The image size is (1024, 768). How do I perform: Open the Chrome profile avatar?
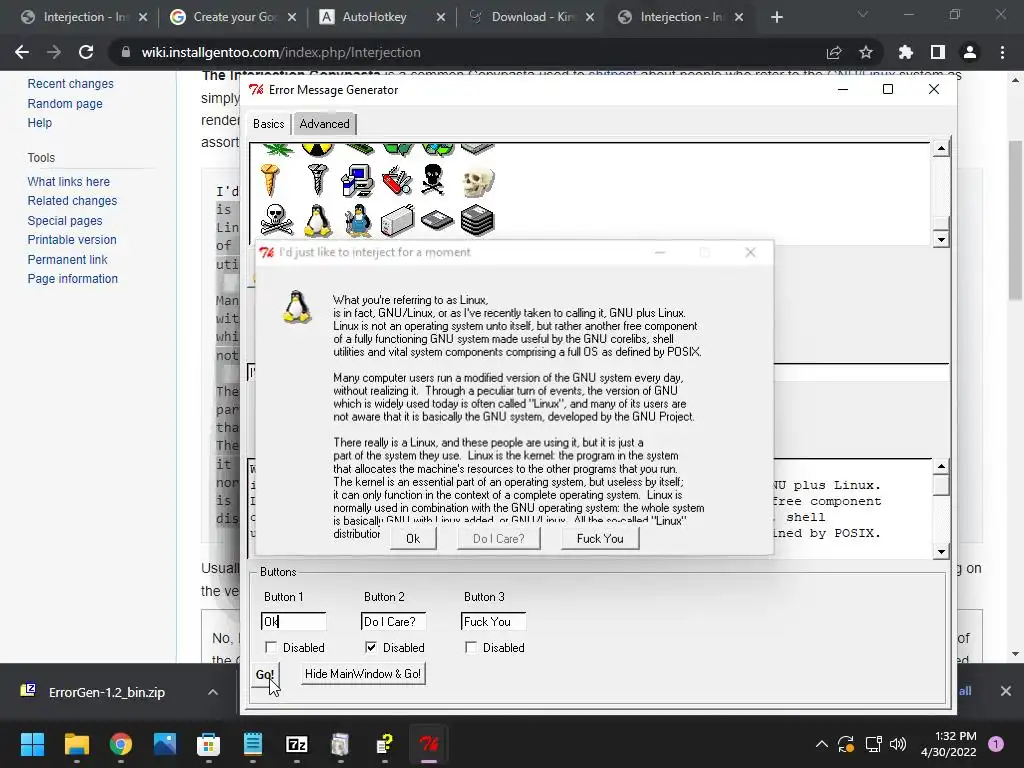pyautogui.click(x=970, y=52)
